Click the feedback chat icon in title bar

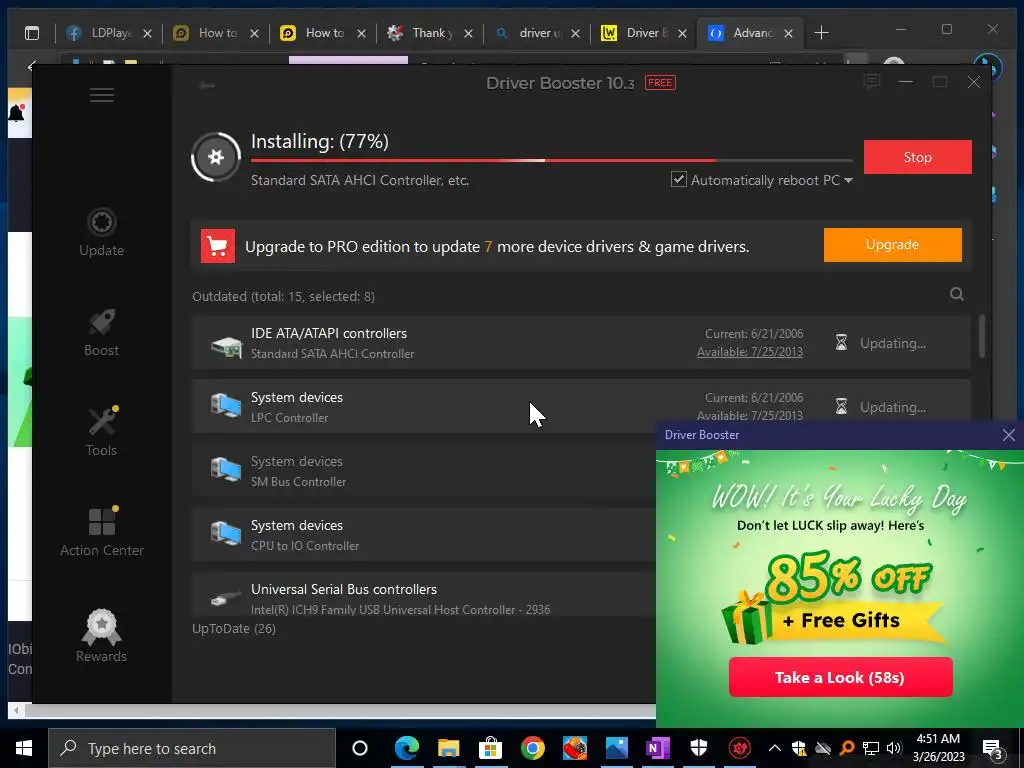[x=872, y=82]
